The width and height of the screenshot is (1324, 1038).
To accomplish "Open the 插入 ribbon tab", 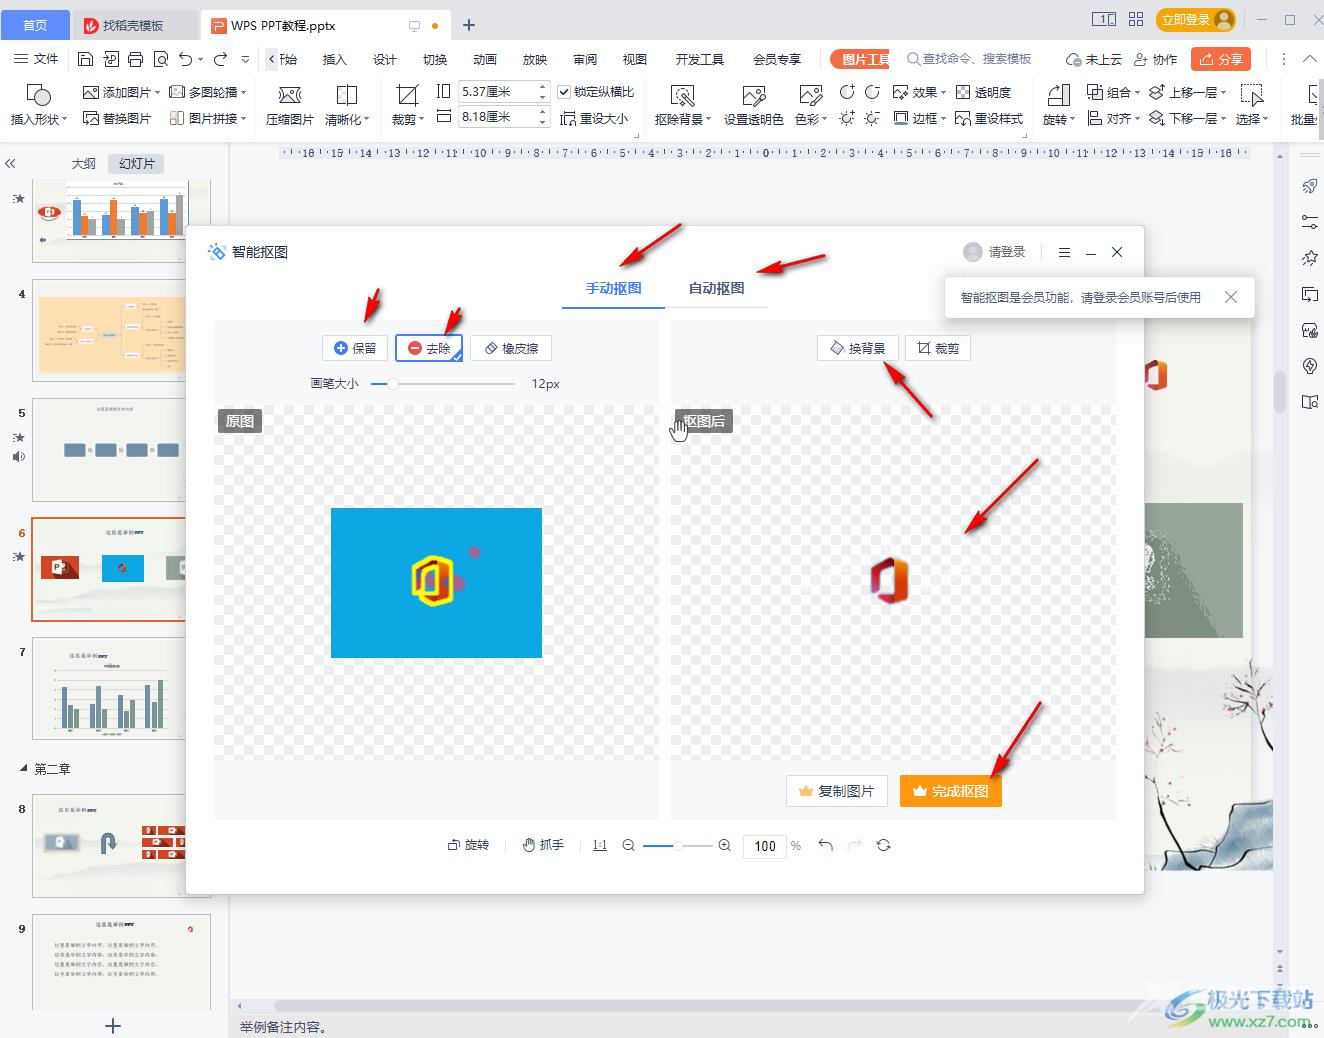I will (334, 59).
